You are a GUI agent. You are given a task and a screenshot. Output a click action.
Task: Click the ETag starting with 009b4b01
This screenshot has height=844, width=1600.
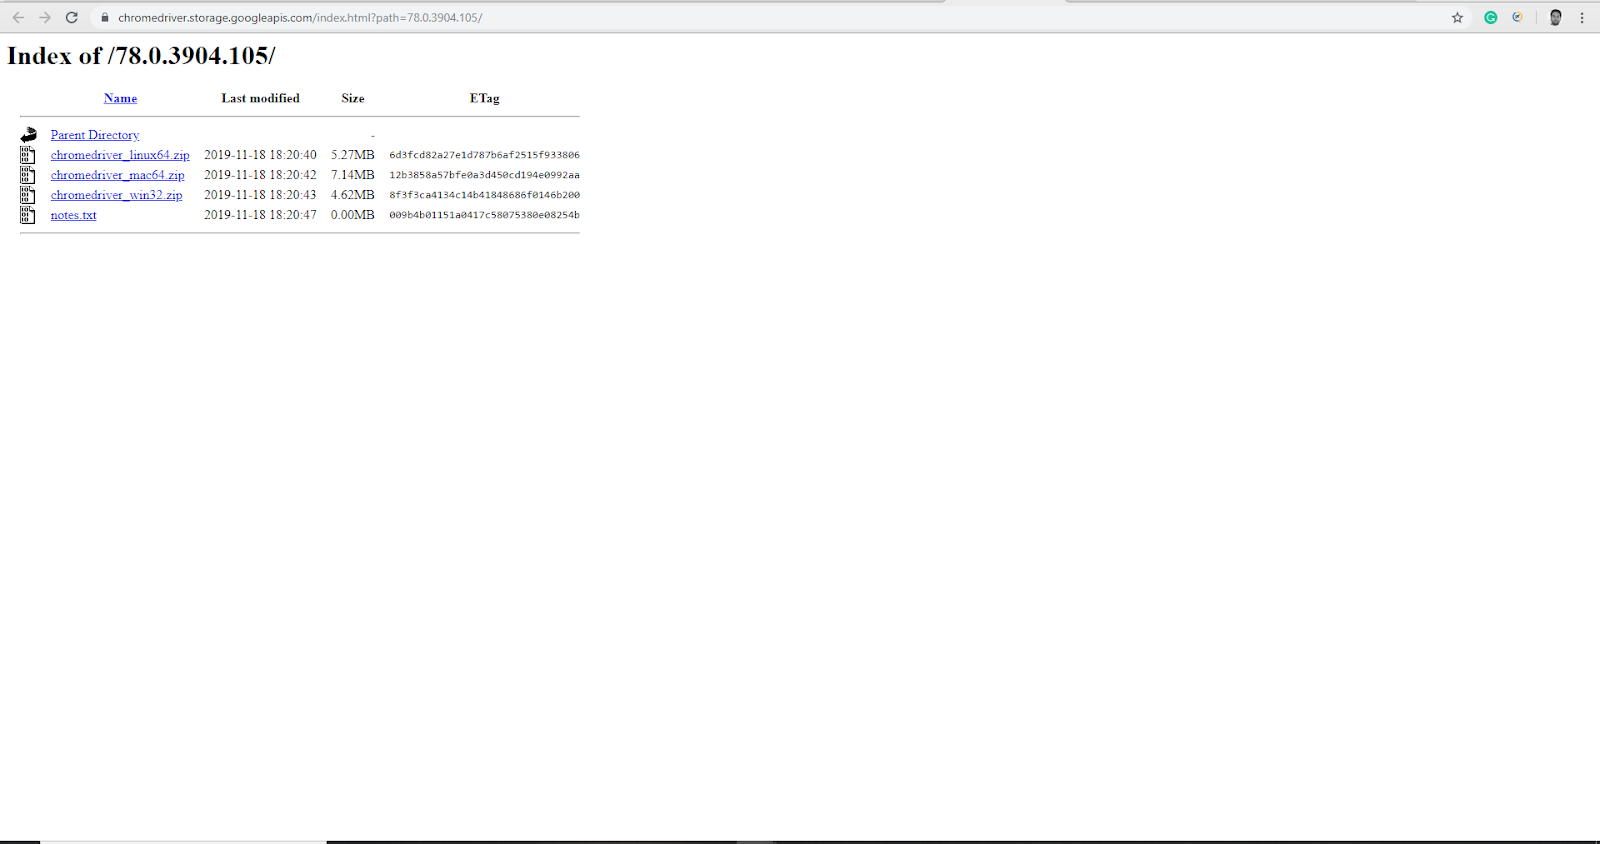(x=485, y=215)
